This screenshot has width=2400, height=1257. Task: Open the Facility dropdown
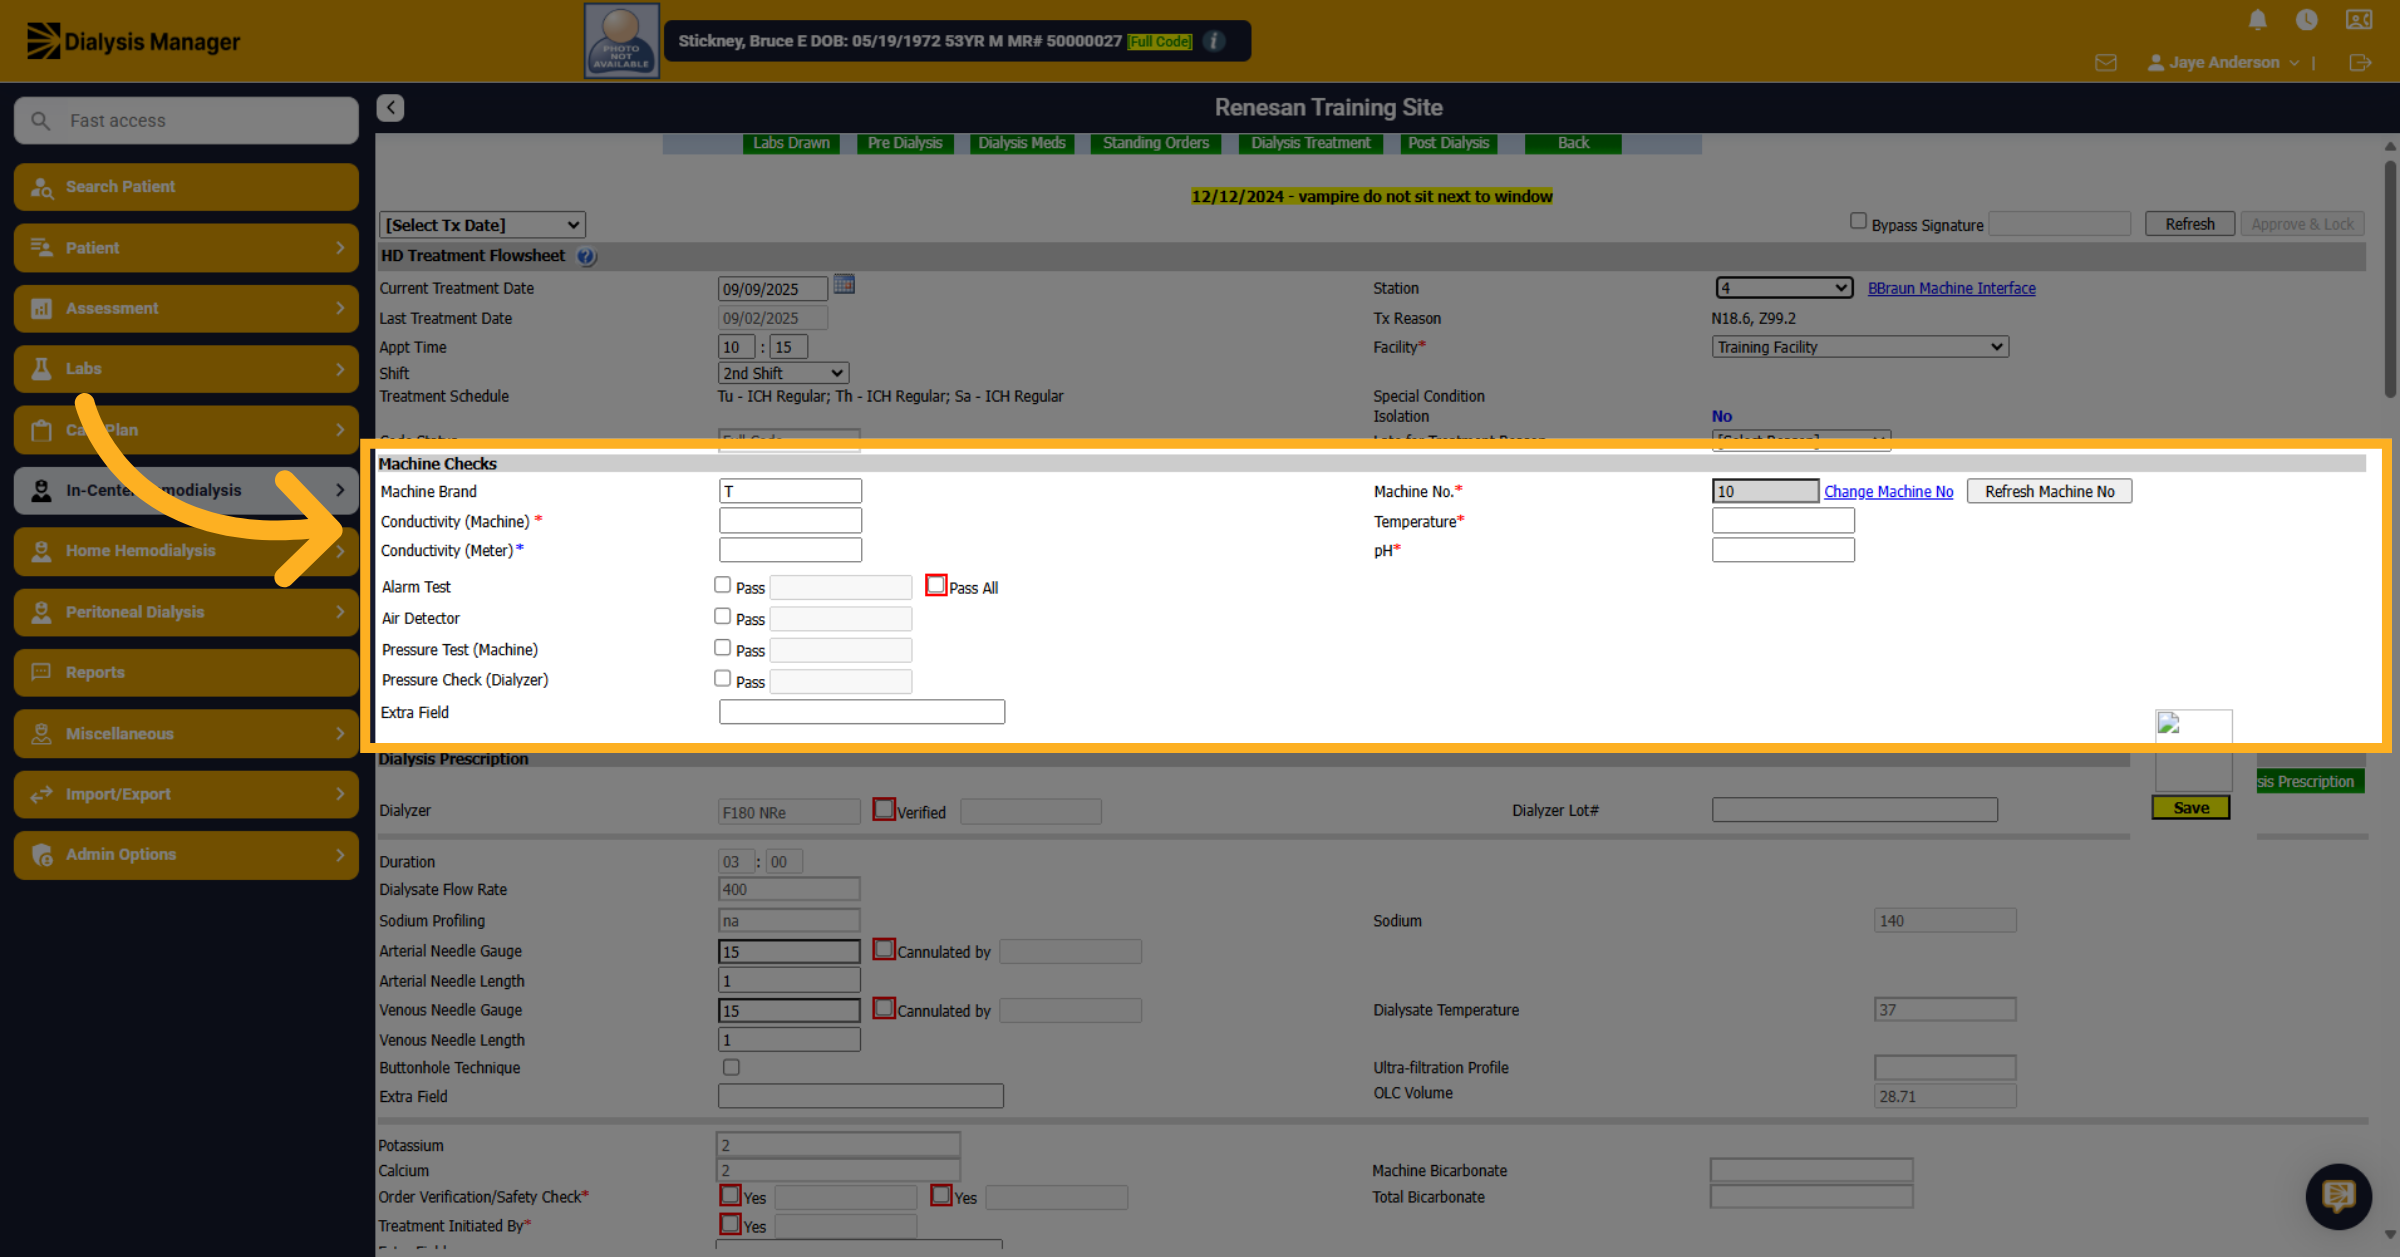(x=1860, y=347)
